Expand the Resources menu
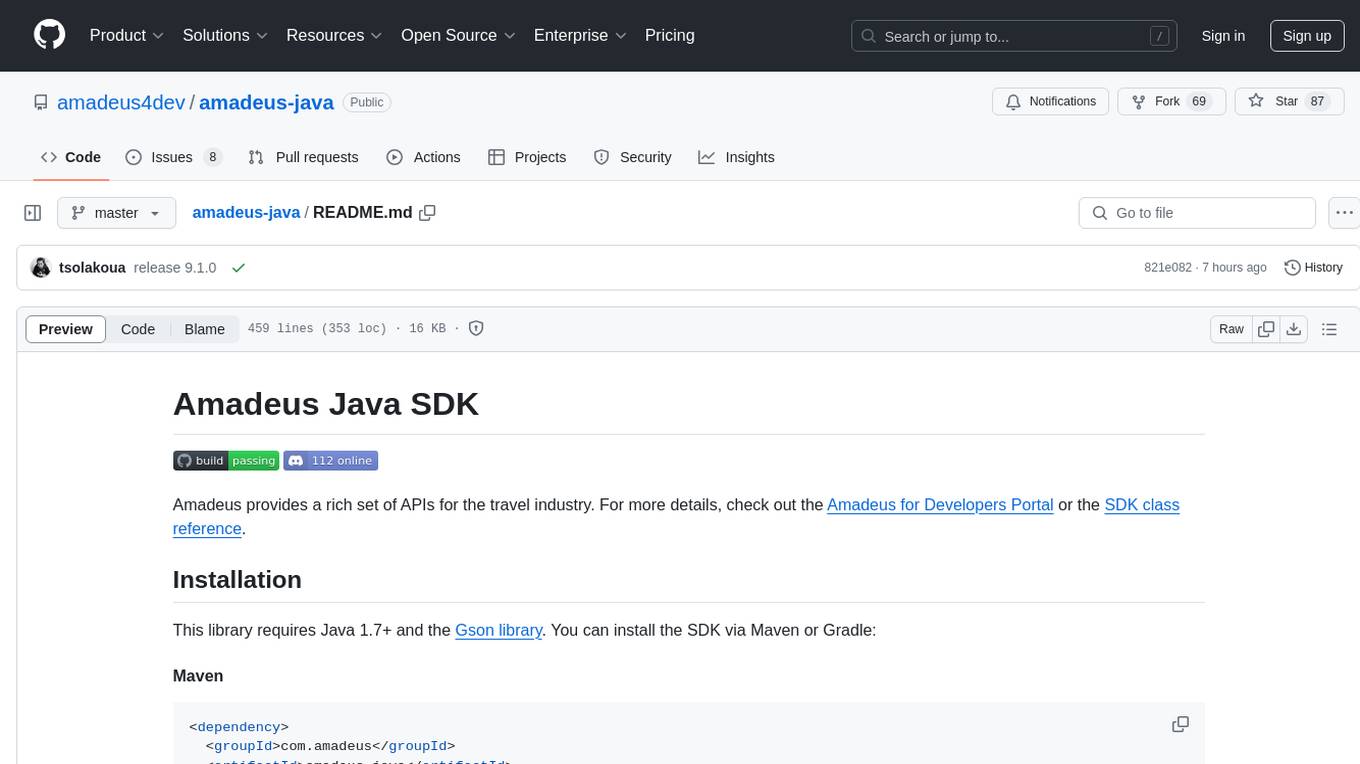 click(x=334, y=35)
